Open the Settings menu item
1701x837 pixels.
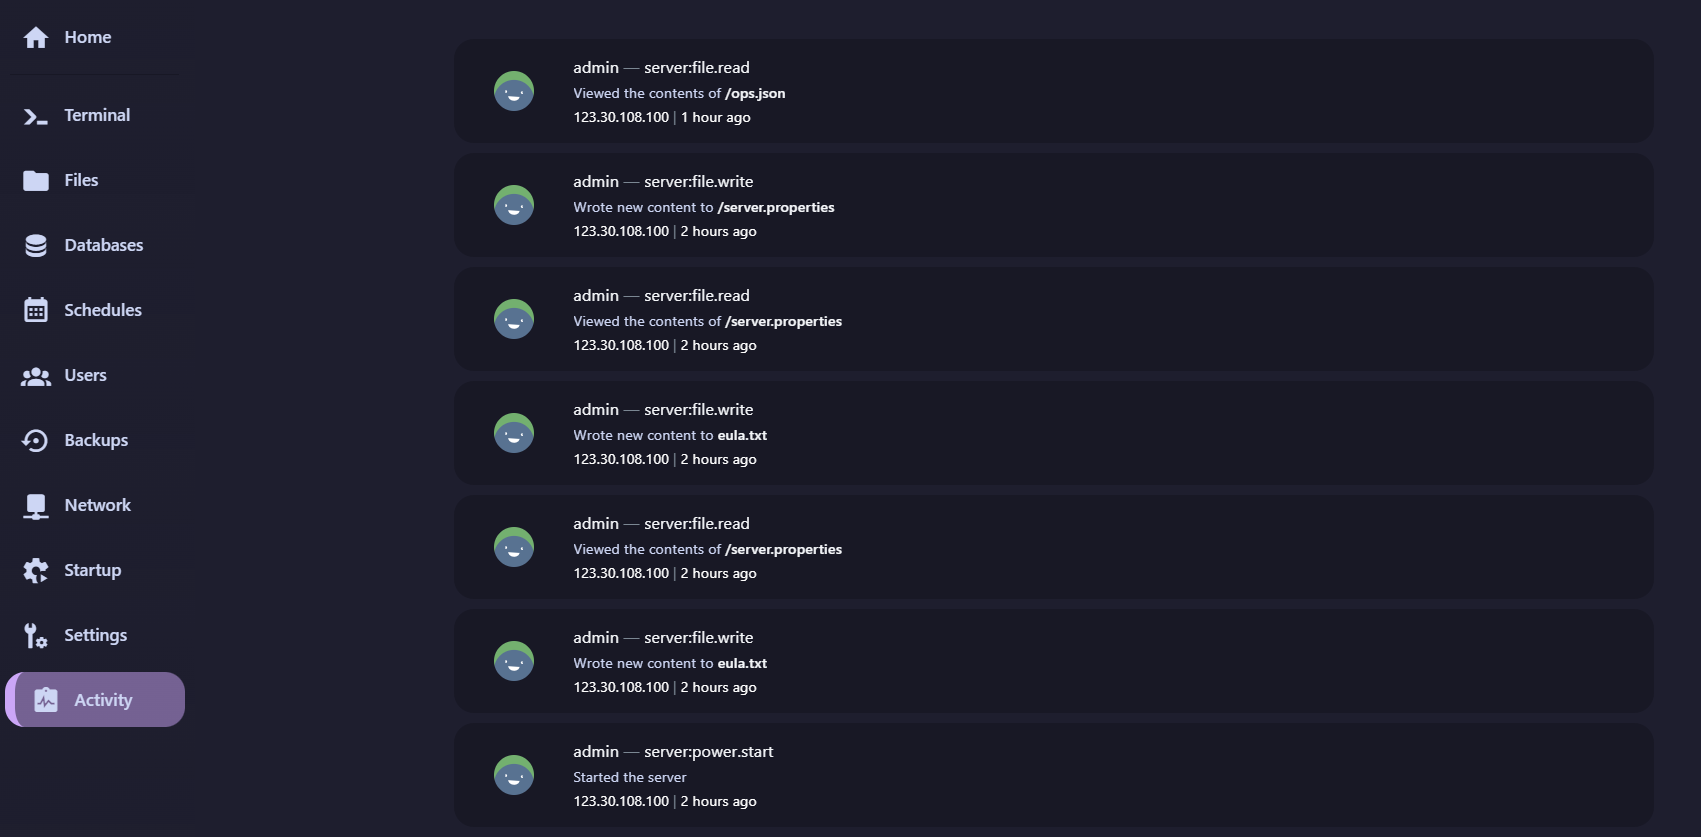[x=95, y=635]
